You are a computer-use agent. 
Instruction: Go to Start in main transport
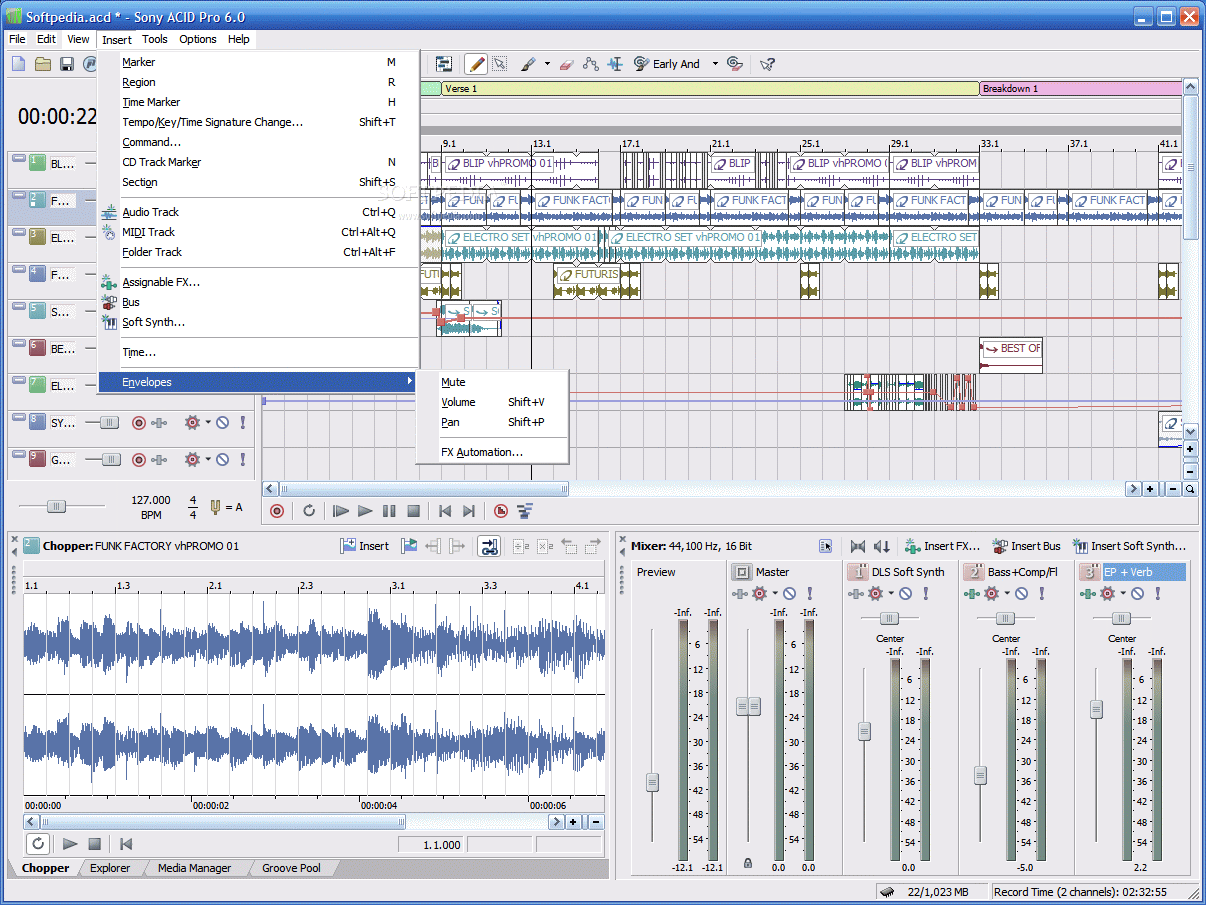click(445, 511)
